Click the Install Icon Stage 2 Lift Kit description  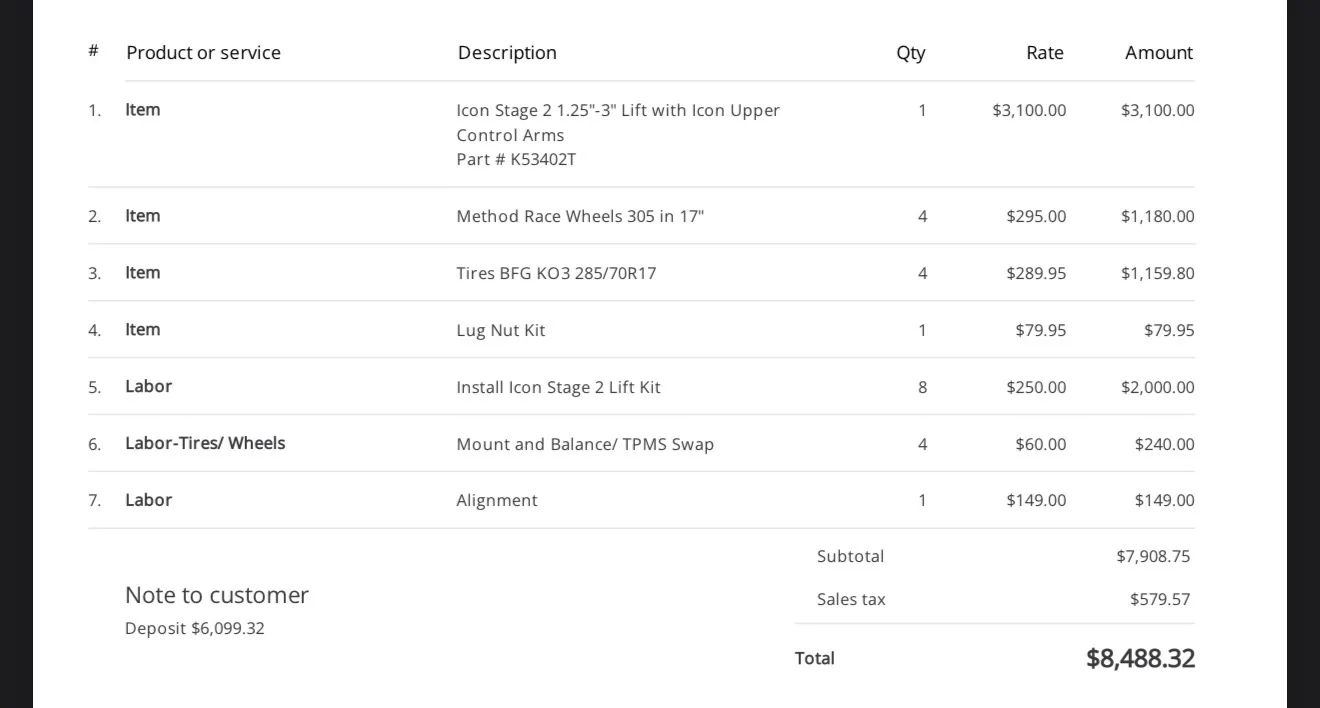(x=558, y=387)
